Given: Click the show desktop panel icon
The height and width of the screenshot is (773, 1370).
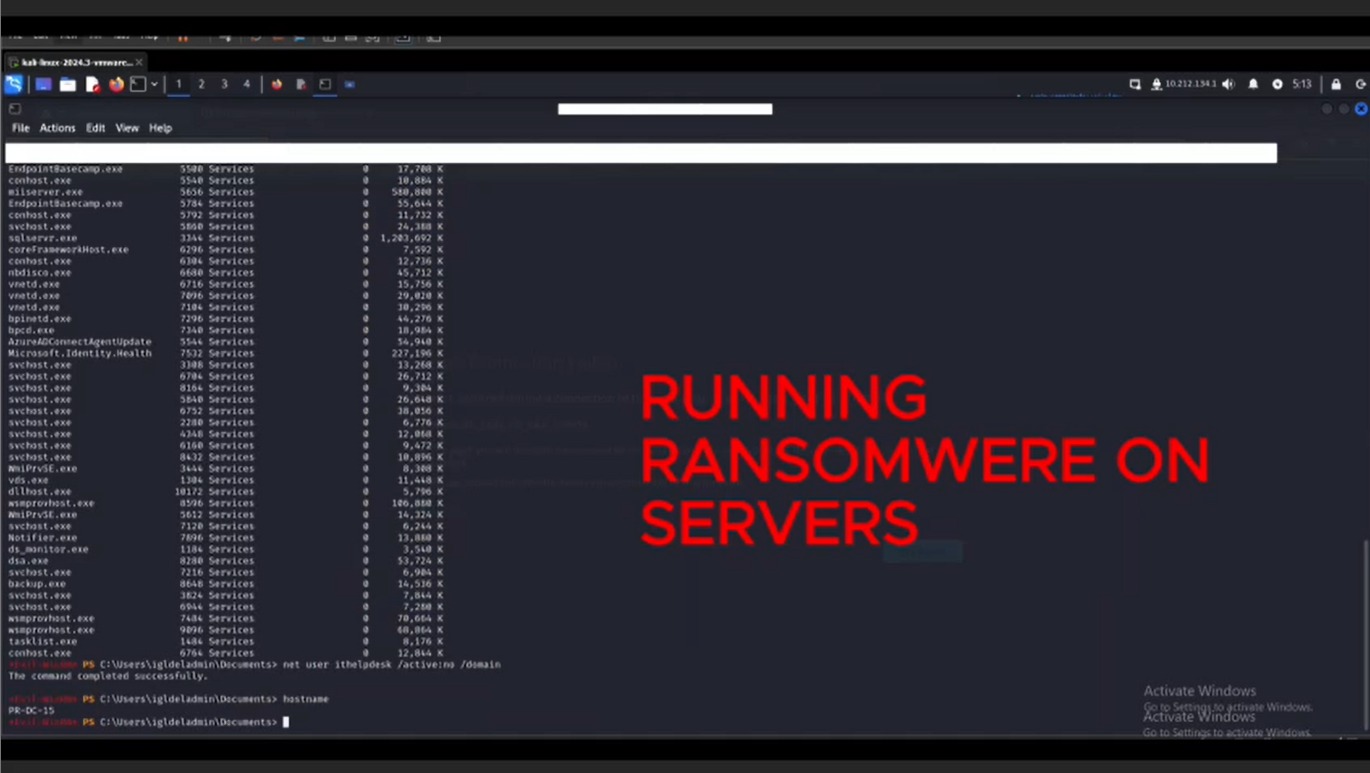Looking at the screenshot, I should click(x=43, y=85).
